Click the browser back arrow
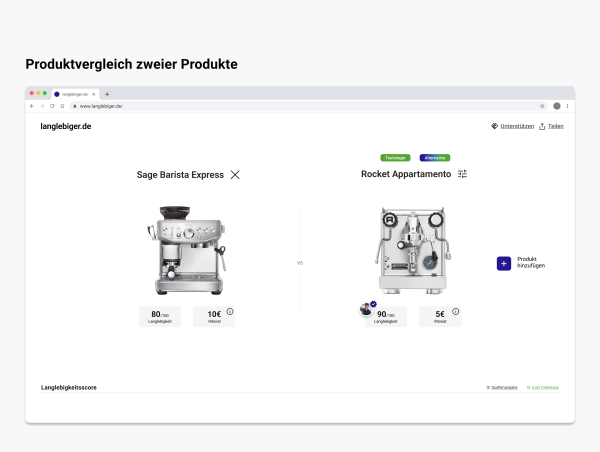This screenshot has width=600, height=452. (32, 105)
